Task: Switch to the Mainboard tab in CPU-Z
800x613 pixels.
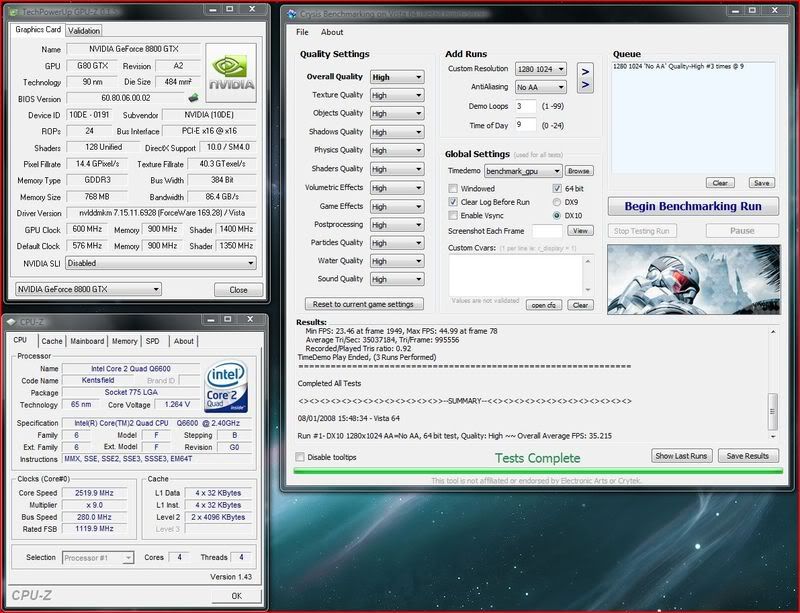Action: coord(87,341)
